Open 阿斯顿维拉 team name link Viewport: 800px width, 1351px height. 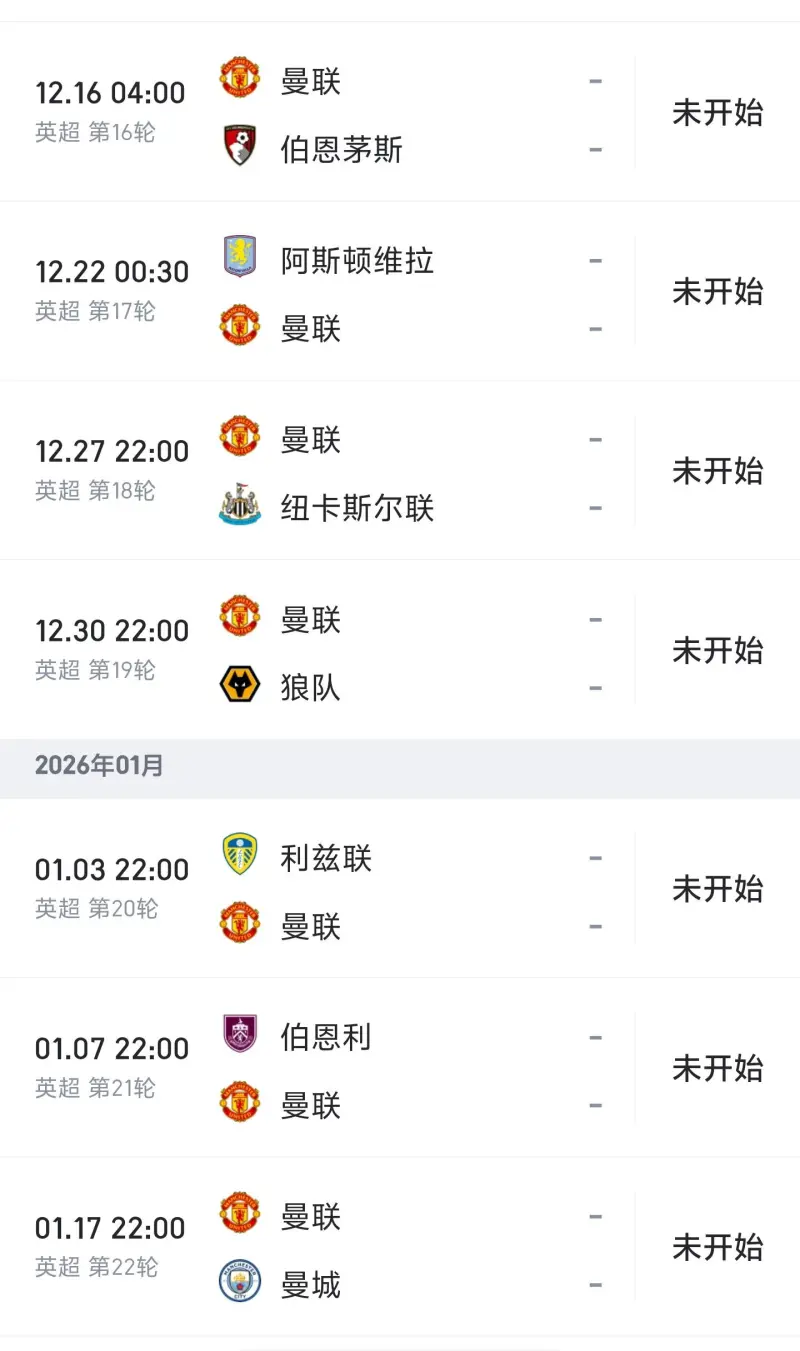pyautogui.click(x=357, y=261)
